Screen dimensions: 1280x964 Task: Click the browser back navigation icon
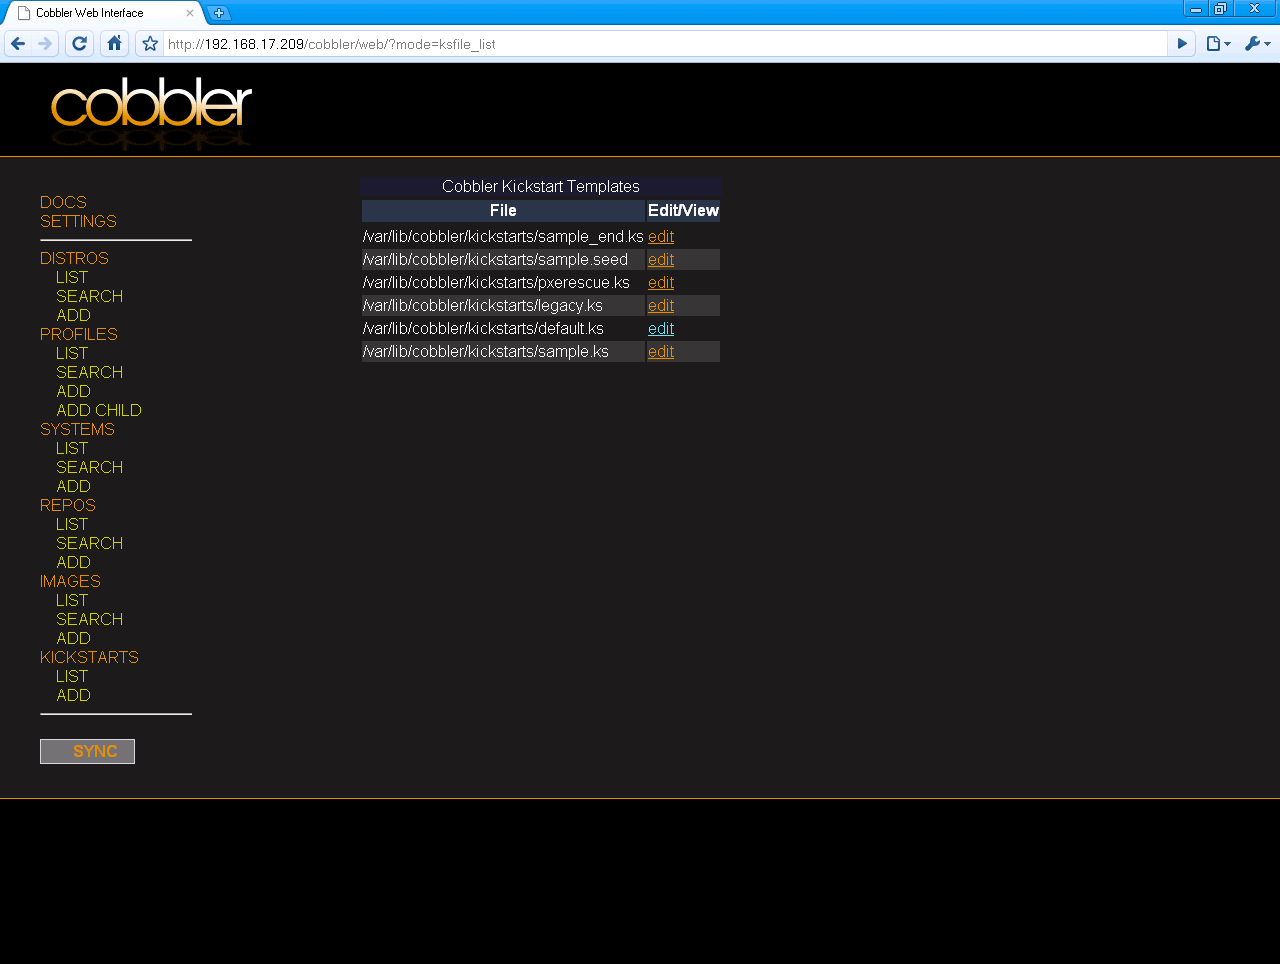16,43
